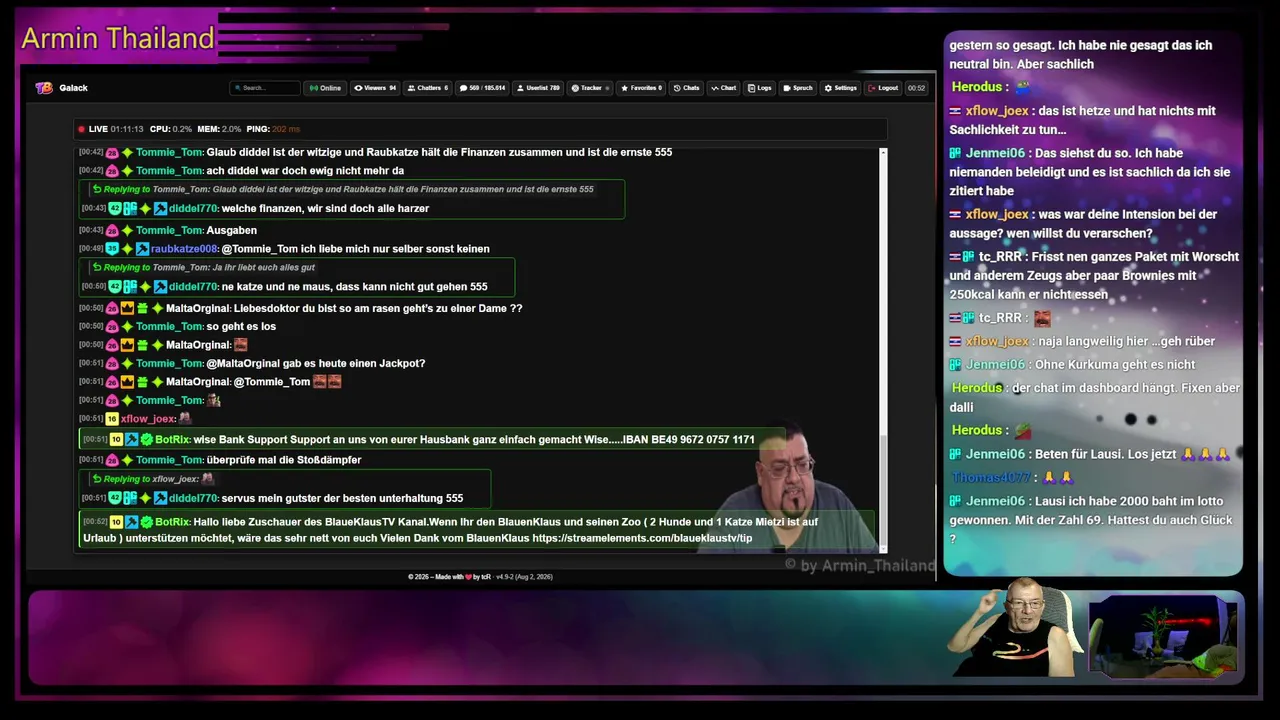
Task: Click the Thai flag badge beside 'das ist hetze' message
Action: click(x=956, y=111)
